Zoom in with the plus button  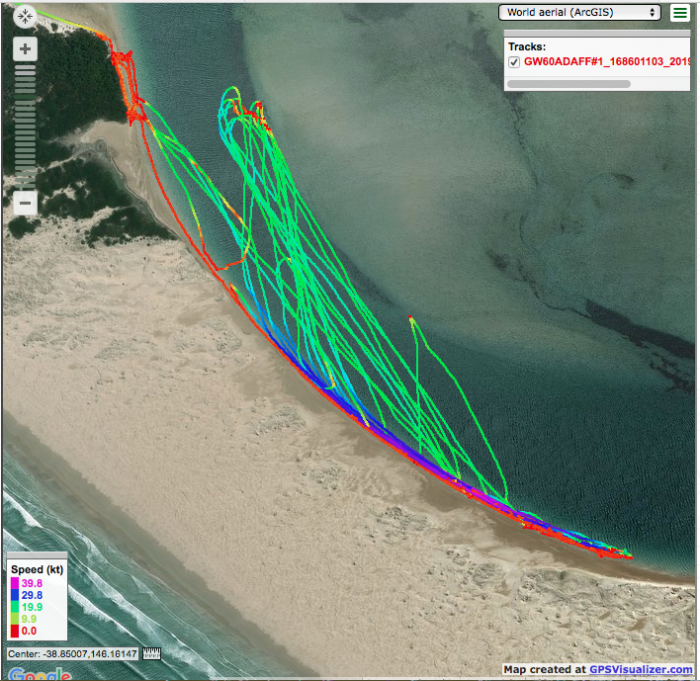[25, 49]
